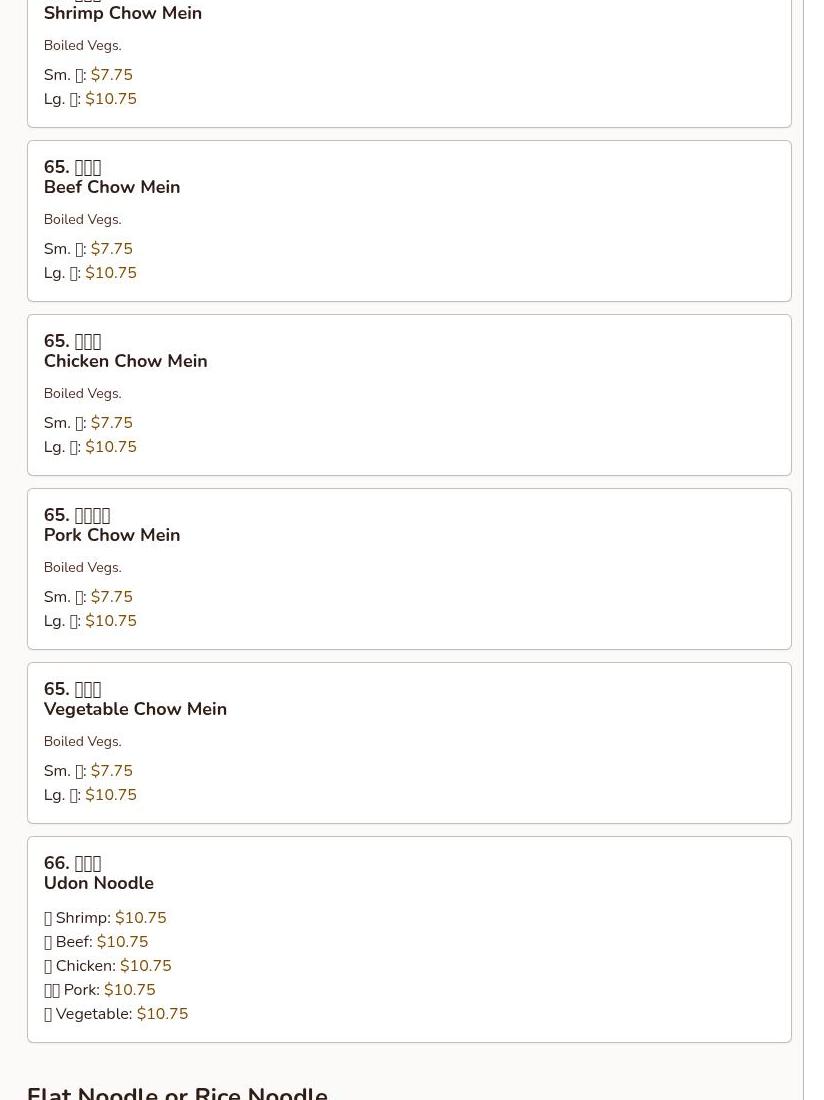Click Shrimp Chow Mein large $10.75 price

pyautogui.click(x=111, y=98)
